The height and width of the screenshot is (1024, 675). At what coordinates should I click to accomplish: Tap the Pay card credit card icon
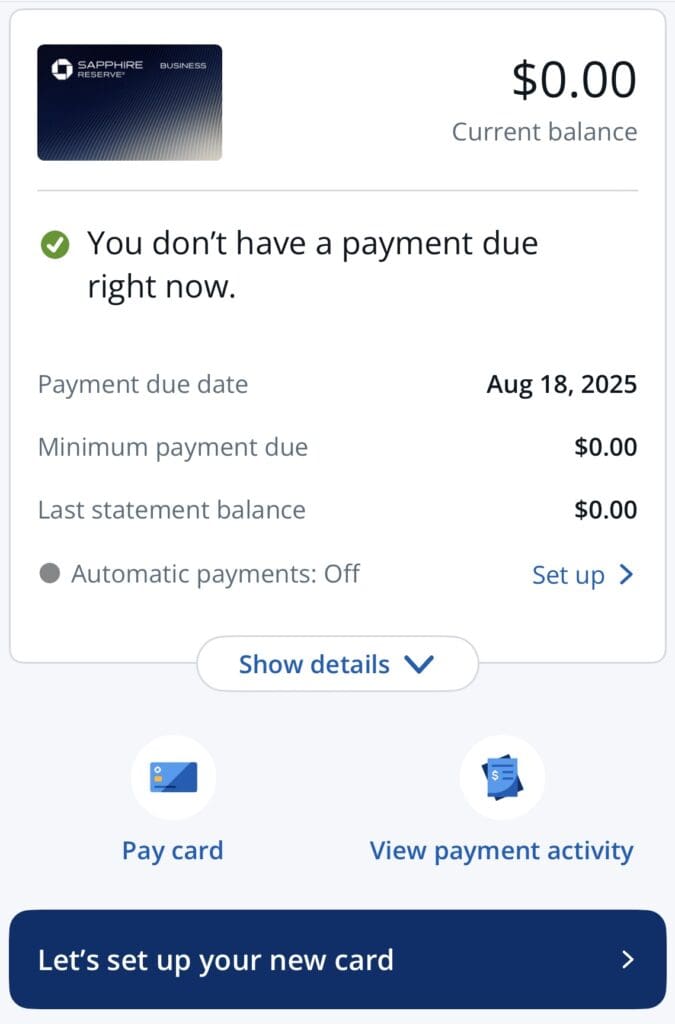pos(173,777)
